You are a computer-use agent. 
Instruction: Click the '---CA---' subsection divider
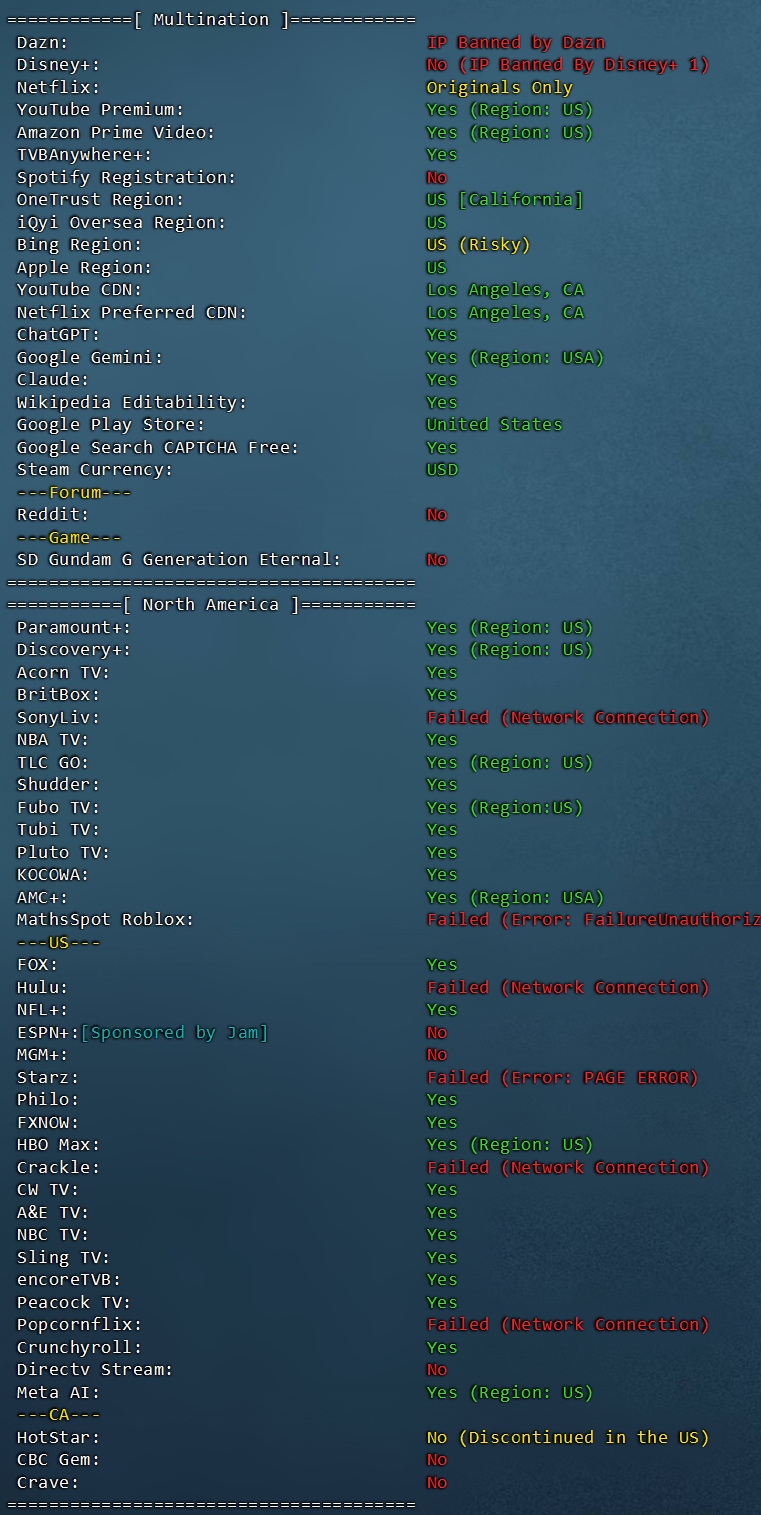pyautogui.click(x=58, y=1415)
